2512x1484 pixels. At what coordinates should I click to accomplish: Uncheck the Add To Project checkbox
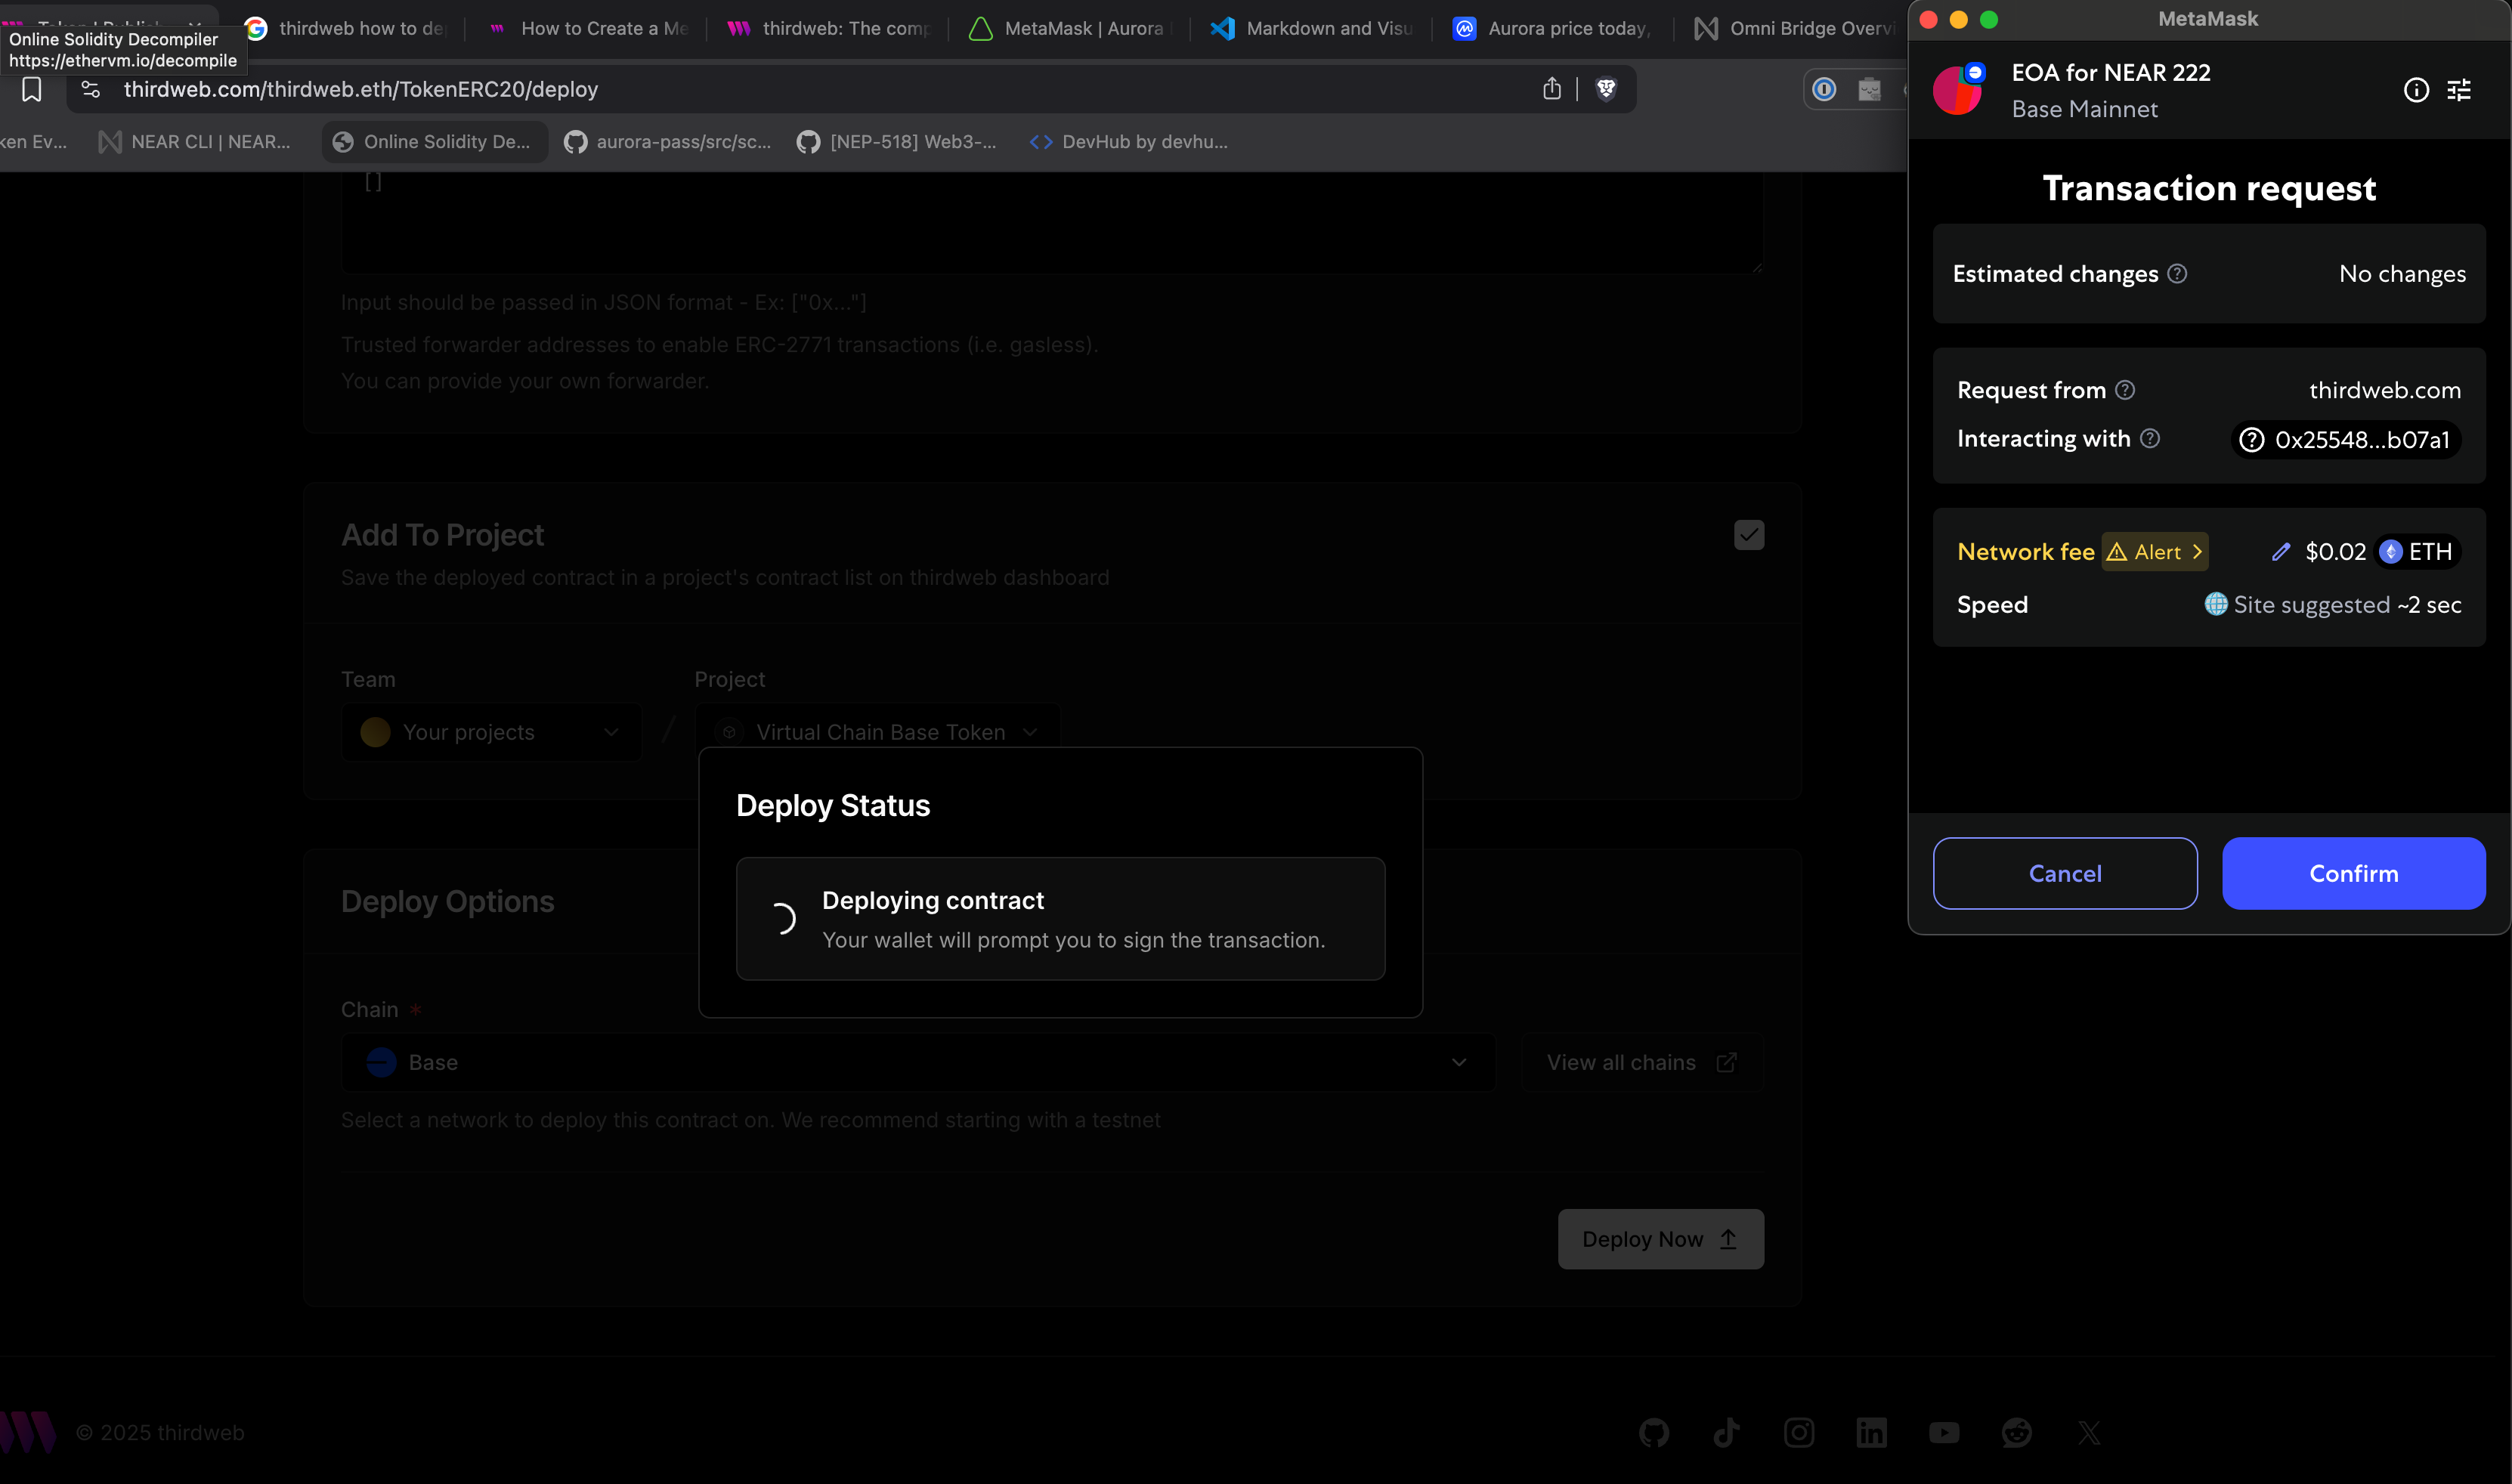[1748, 535]
